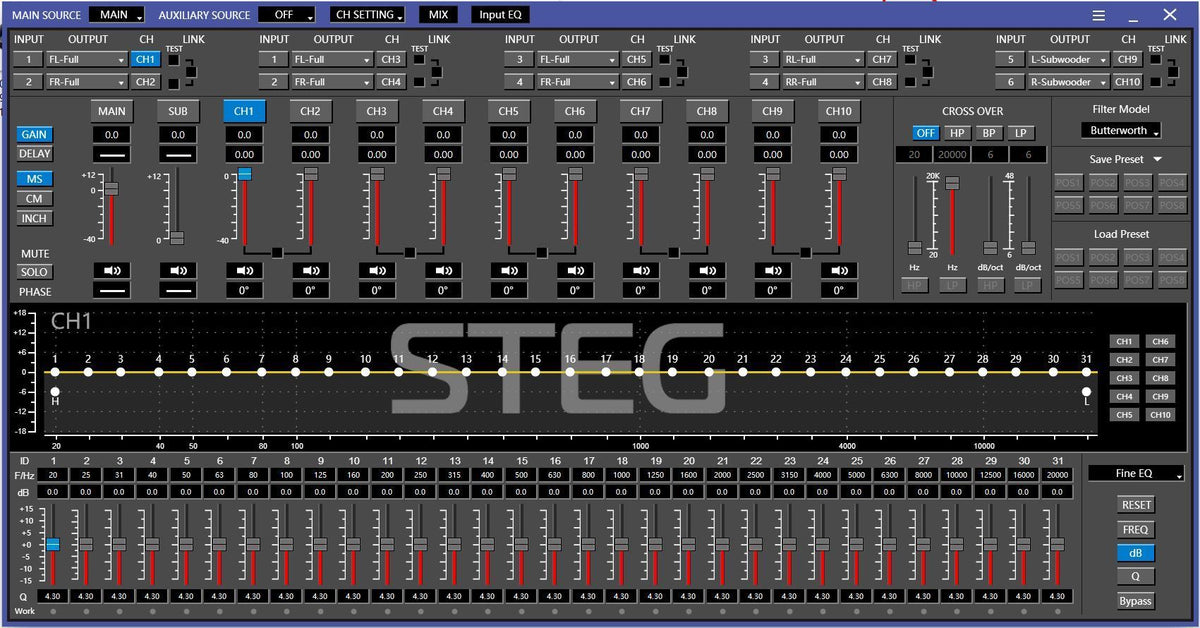The image size is (1200, 628).
Task: Select crossover HP mode
Action: 957,133
